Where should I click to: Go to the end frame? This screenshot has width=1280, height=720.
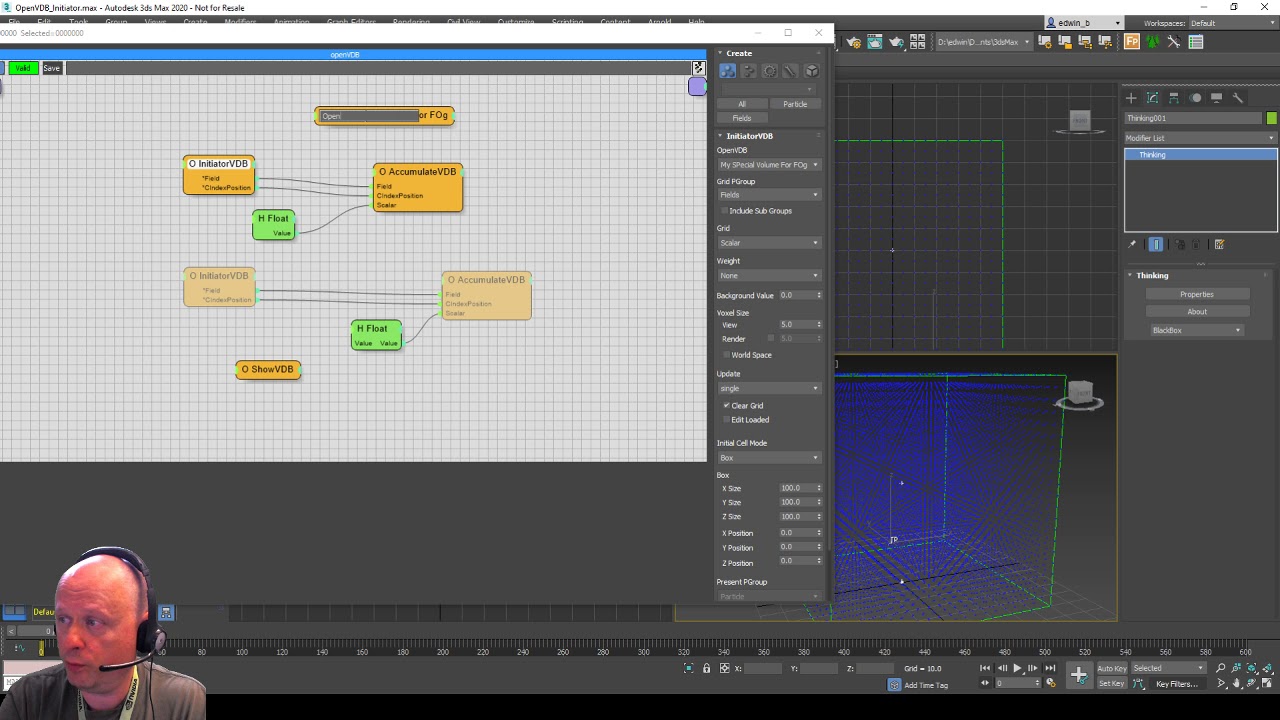1050,668
